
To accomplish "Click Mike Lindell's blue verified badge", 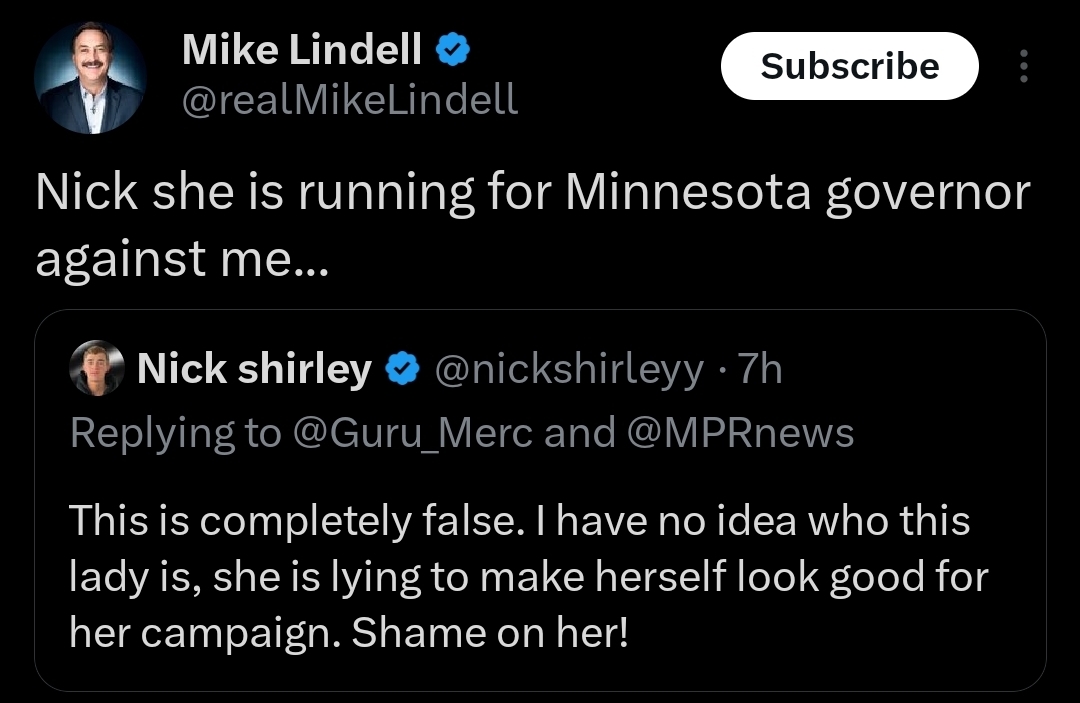I will coord(454,50).
